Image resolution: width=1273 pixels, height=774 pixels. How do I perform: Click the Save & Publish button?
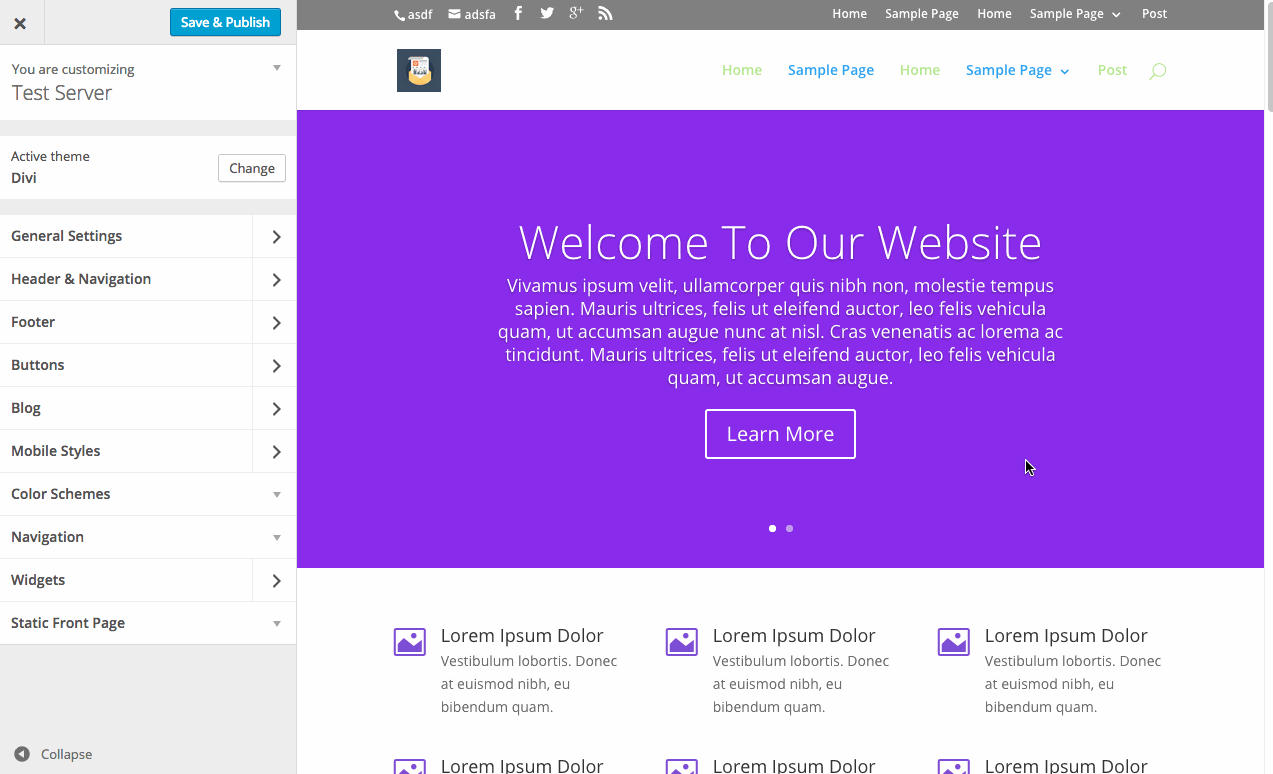click(225, 21)
